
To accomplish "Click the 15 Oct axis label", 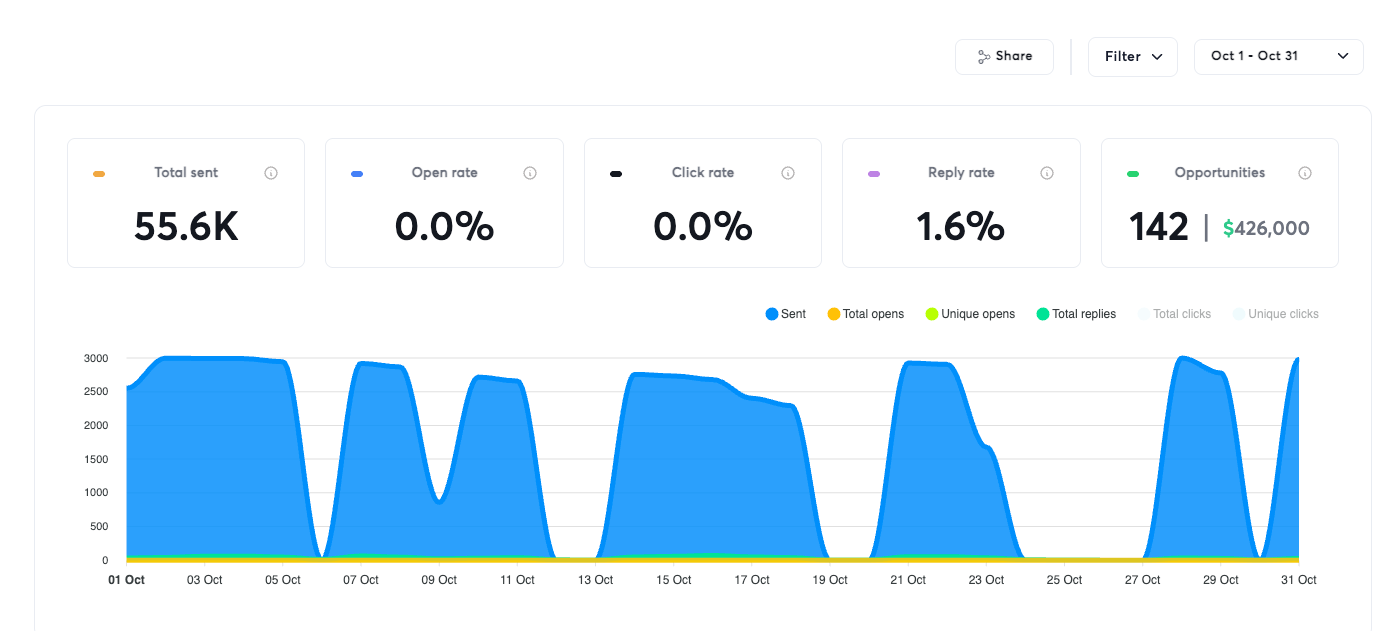I will click(674, 580).
